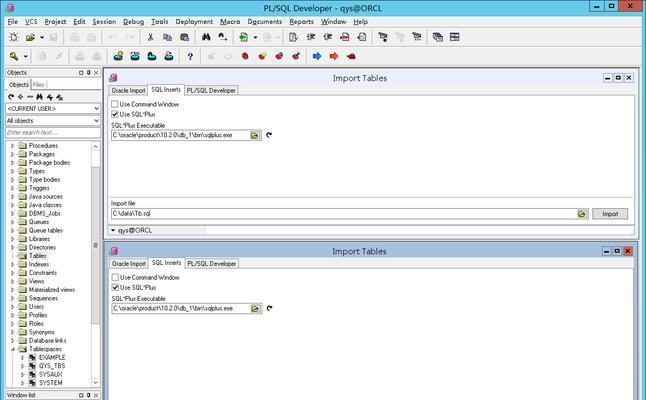Open the Reports menu
The height and width of the screenshot is (400, 646).
pos(301,21)
